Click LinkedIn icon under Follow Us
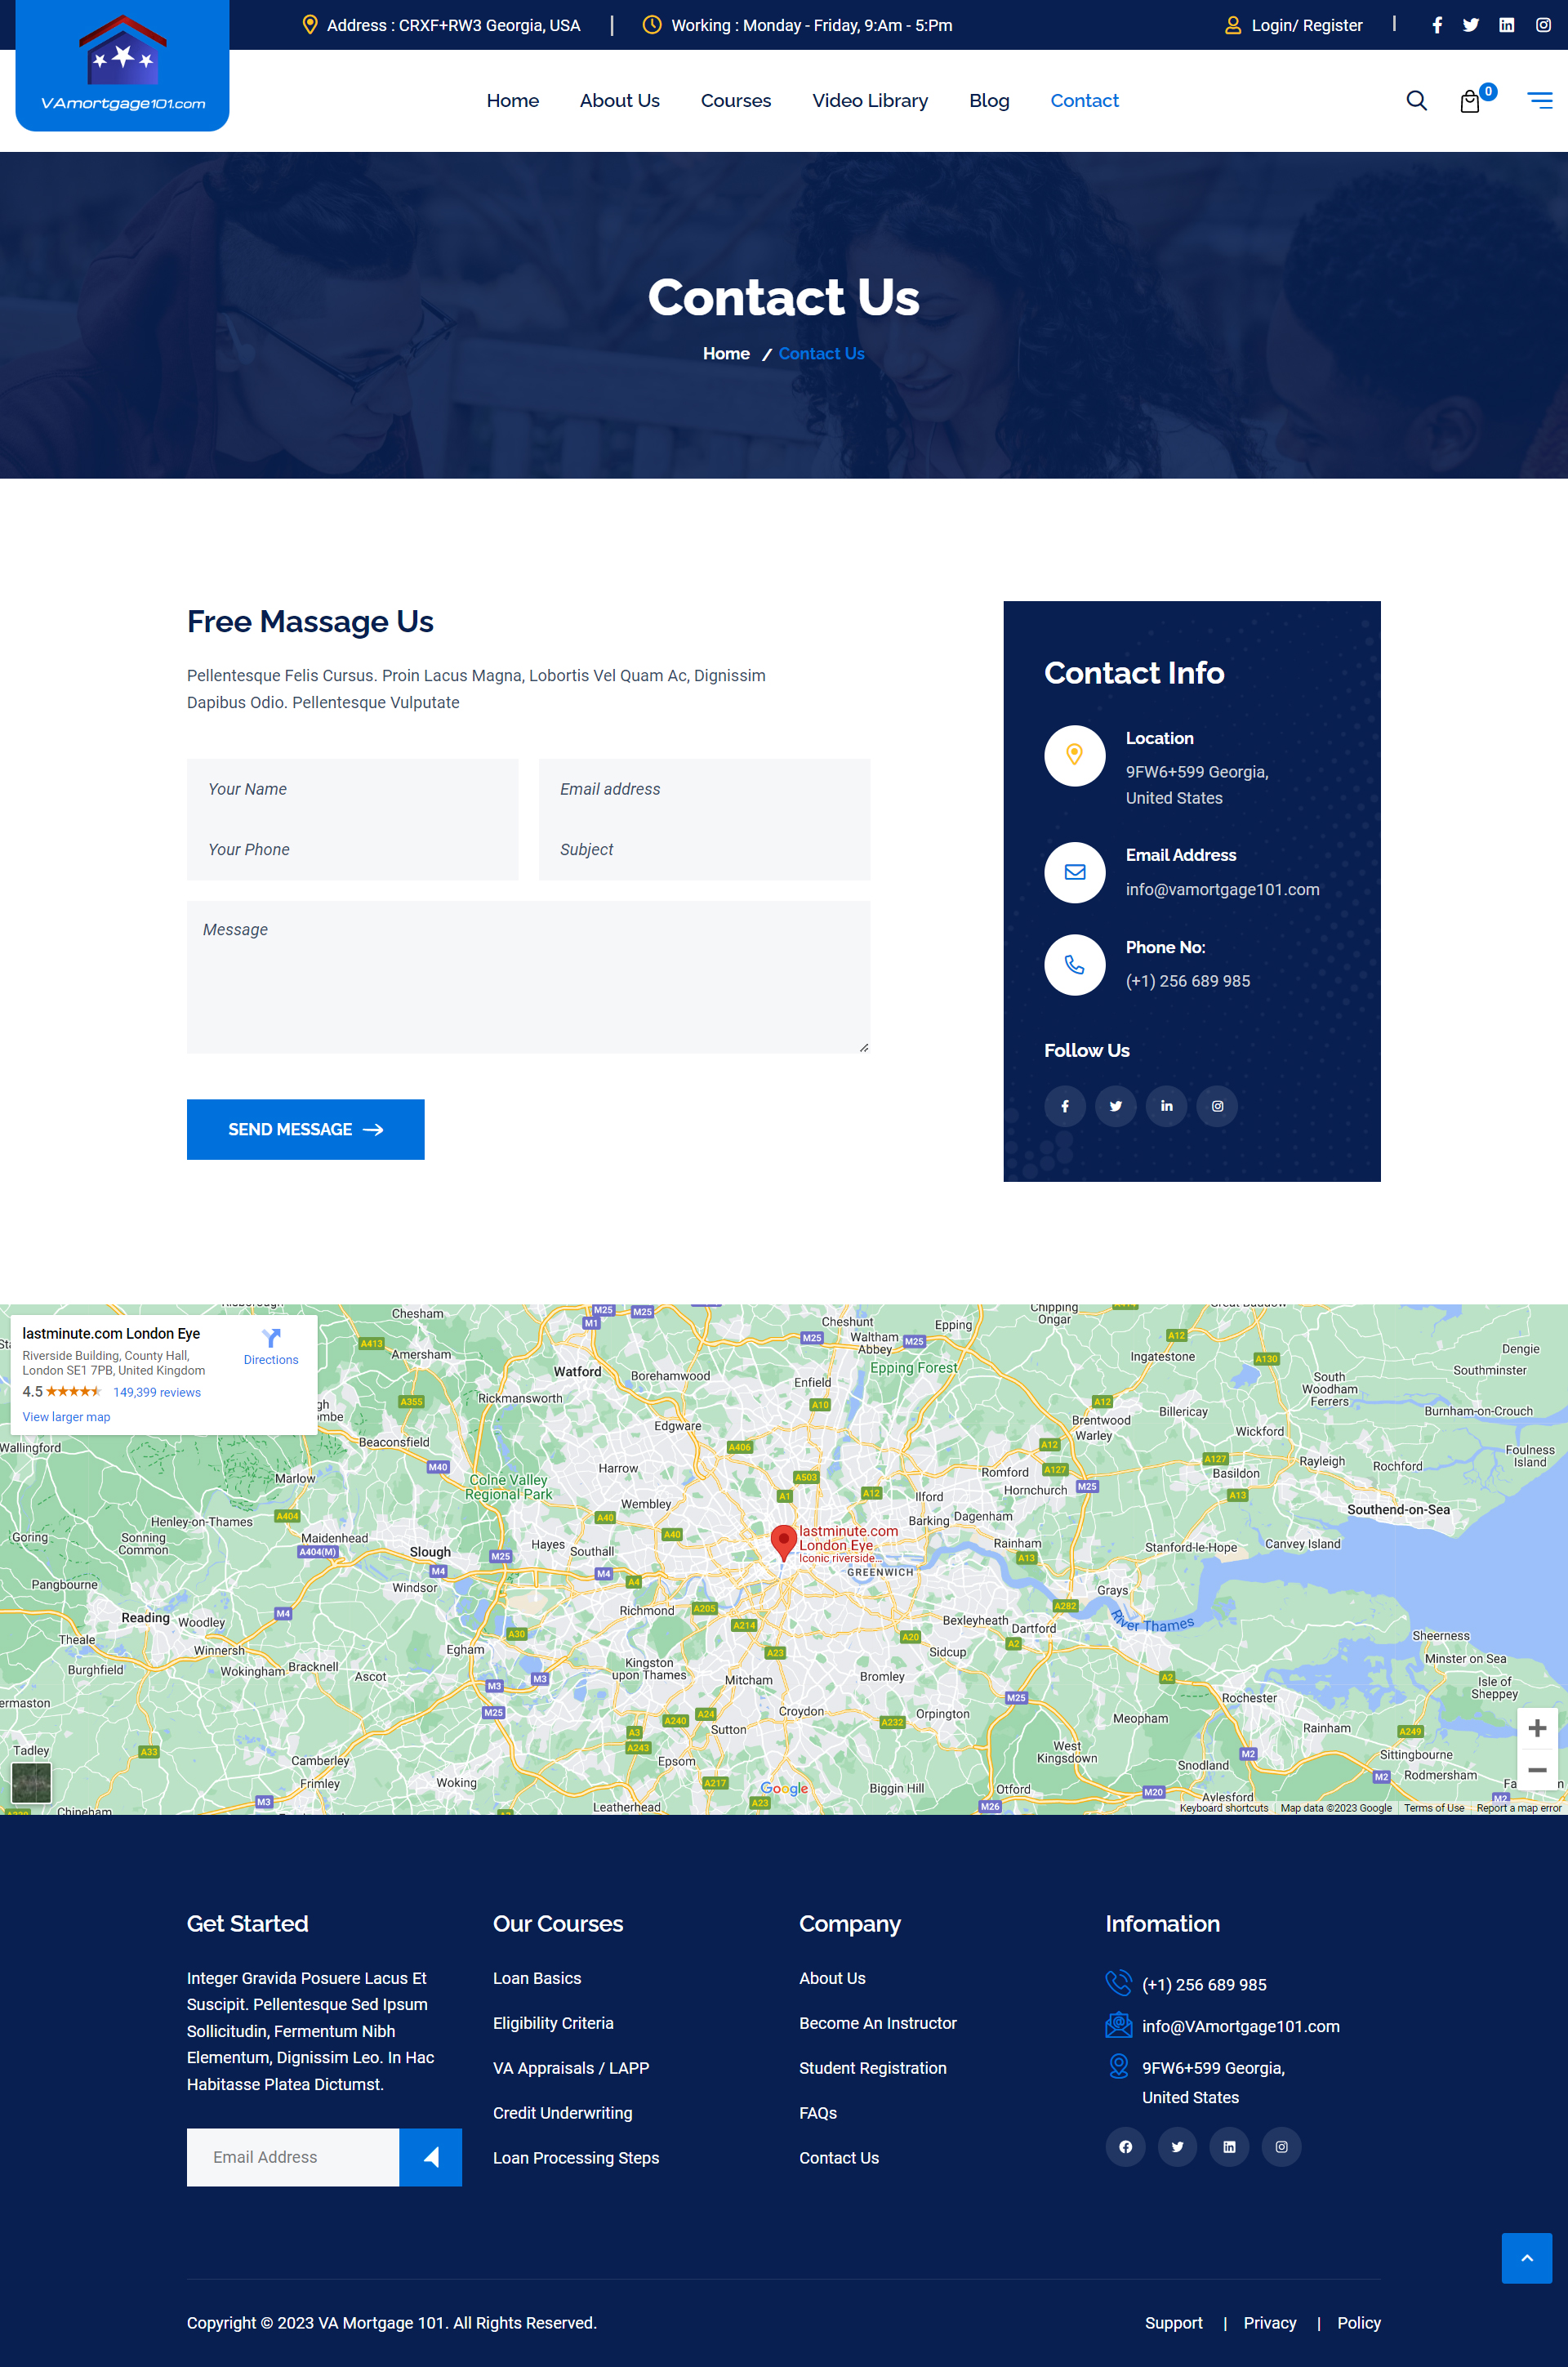The height and width of the screenshot is (2367, 1568). click(x=1166, y=1106)
